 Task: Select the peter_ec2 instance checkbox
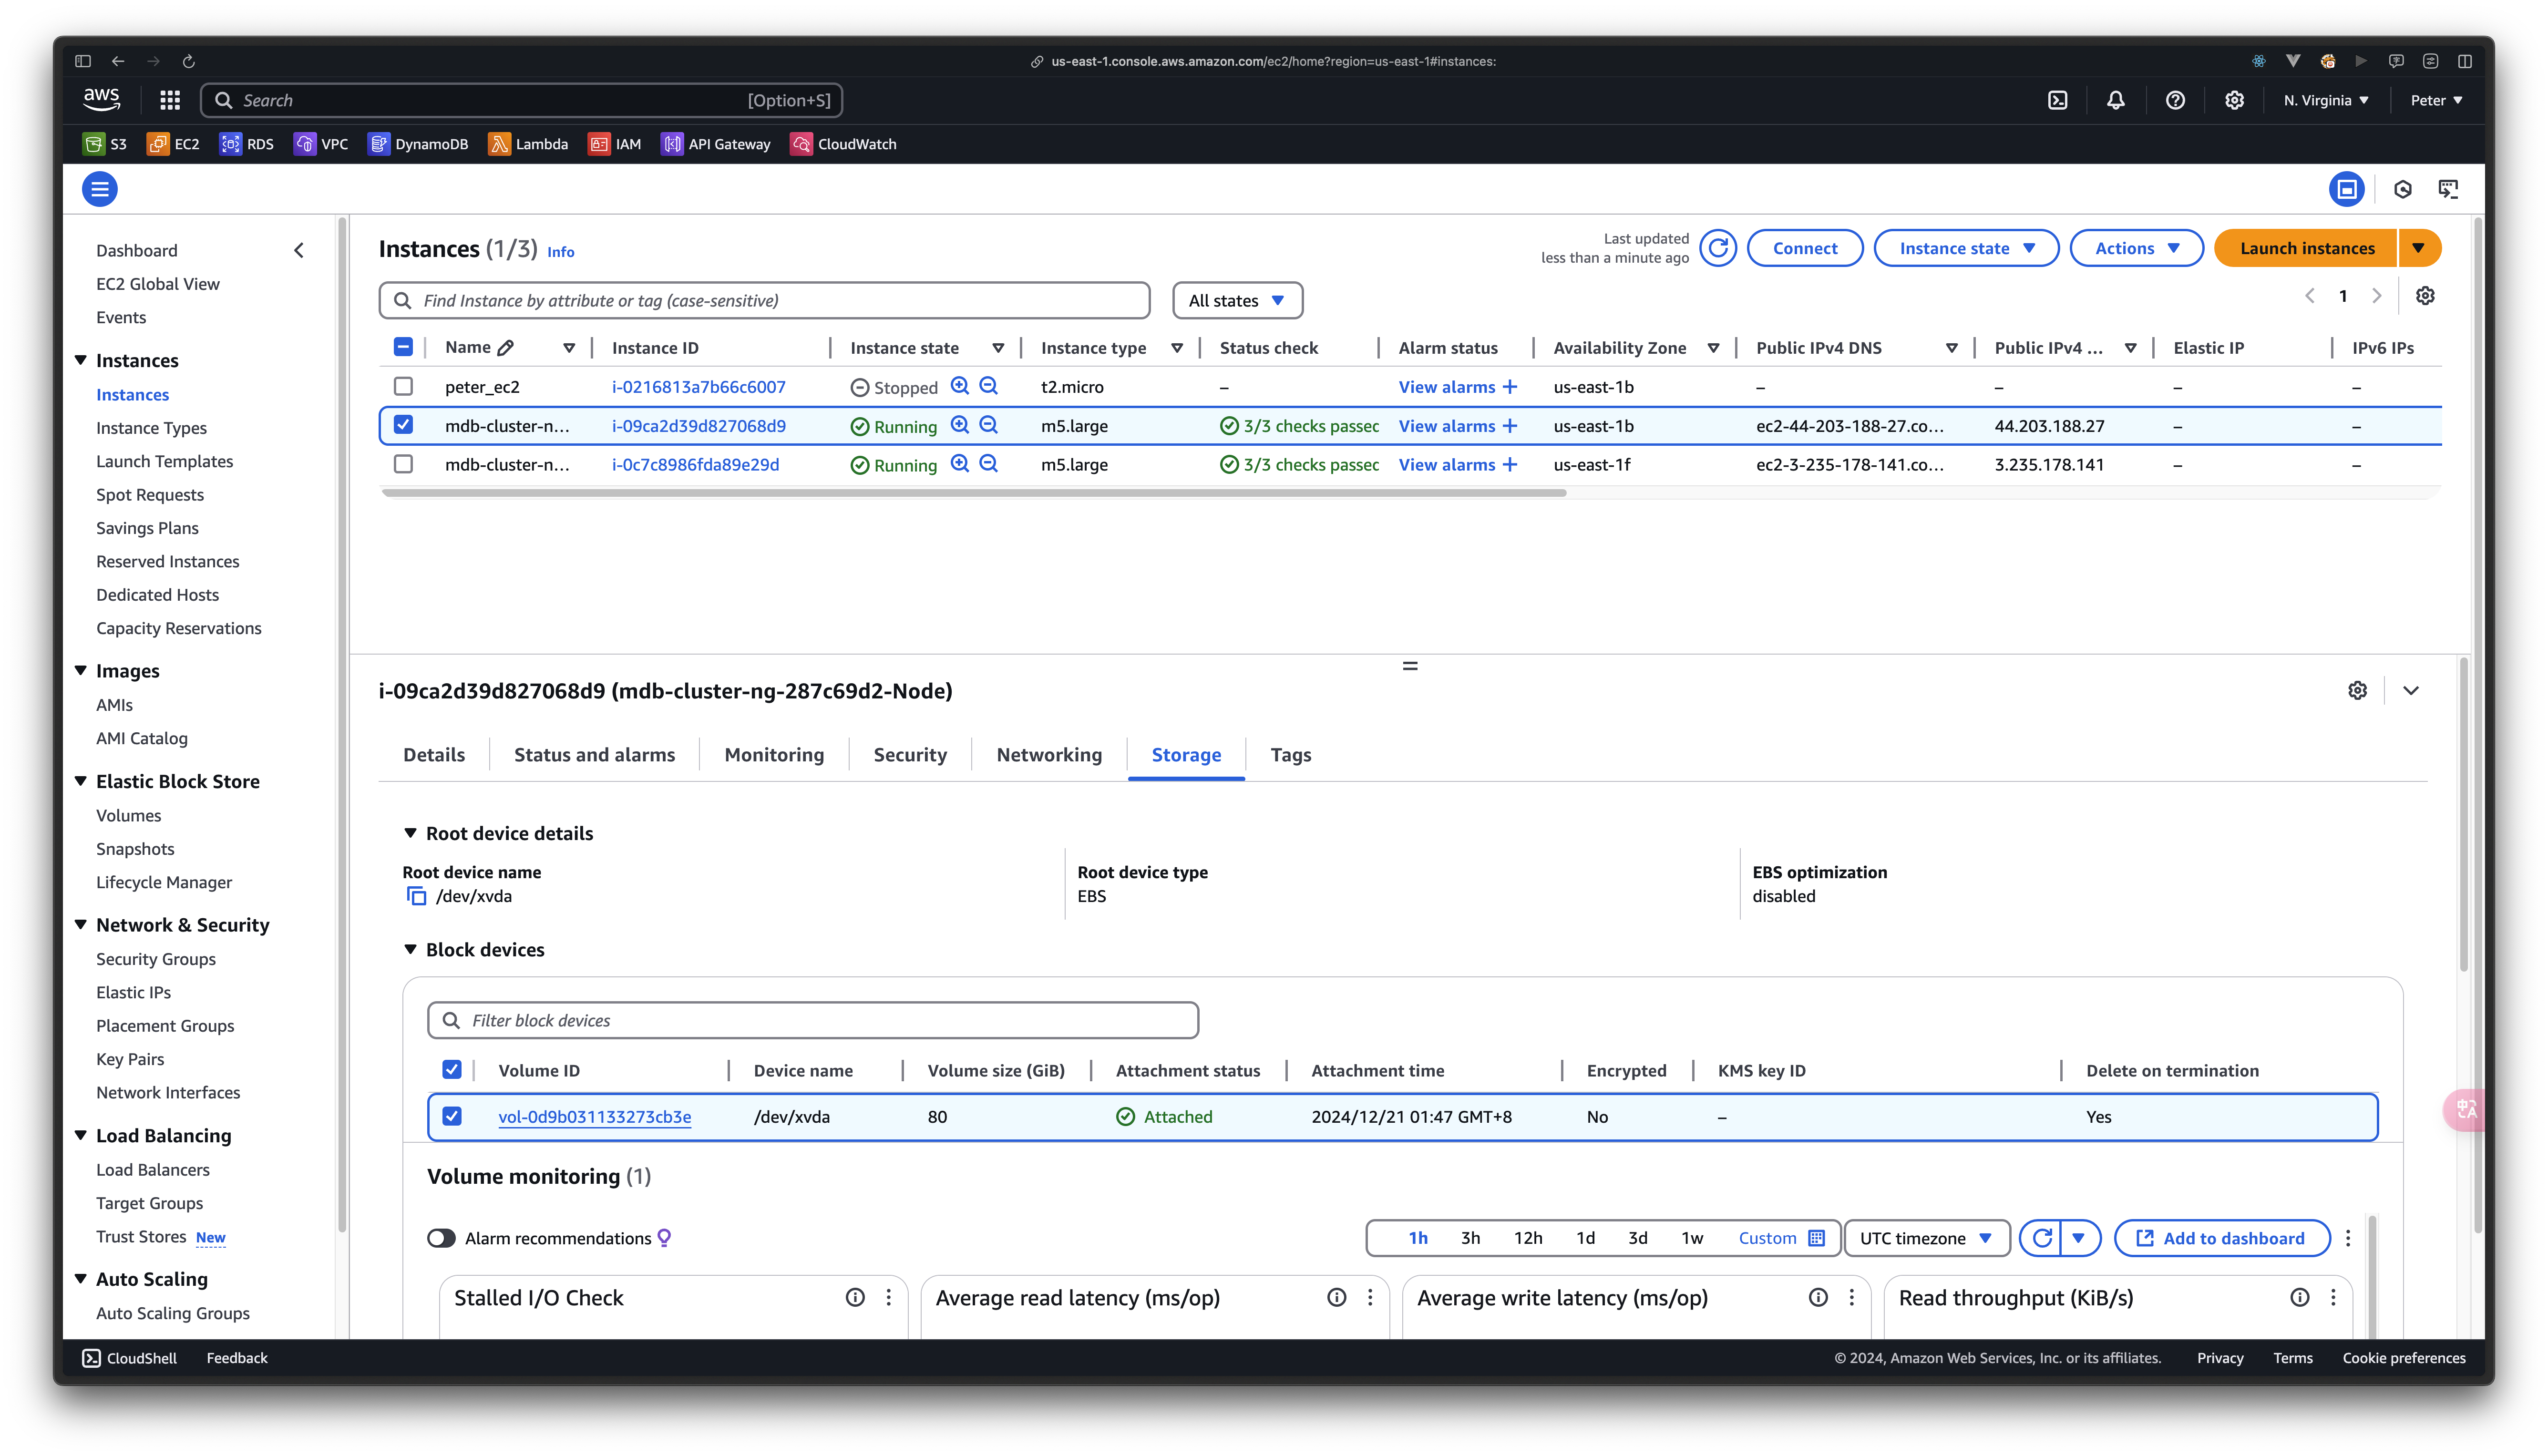tap(403, 386)
